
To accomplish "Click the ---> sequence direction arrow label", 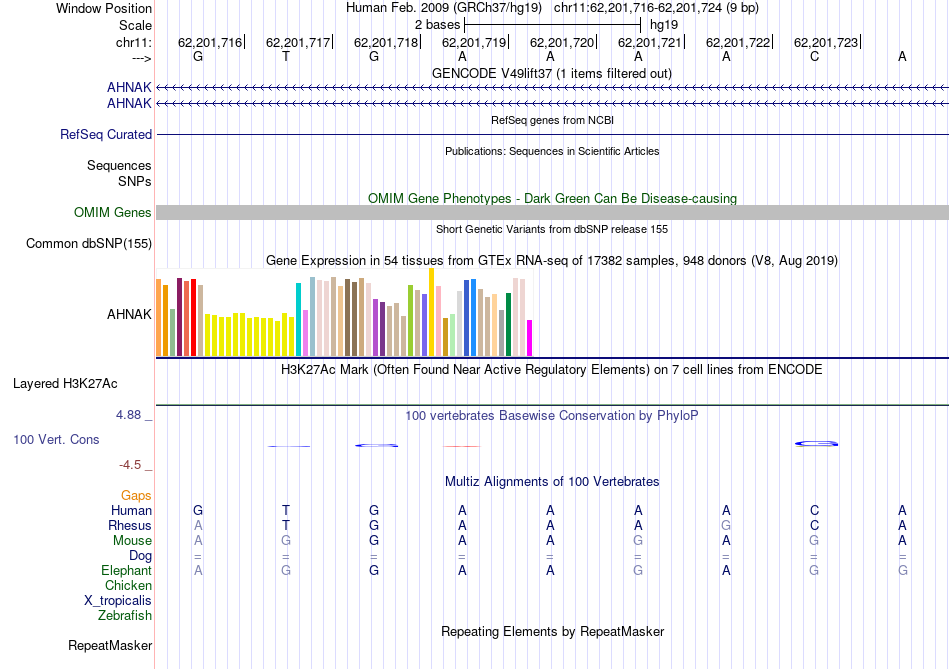I will pos(141,58).
